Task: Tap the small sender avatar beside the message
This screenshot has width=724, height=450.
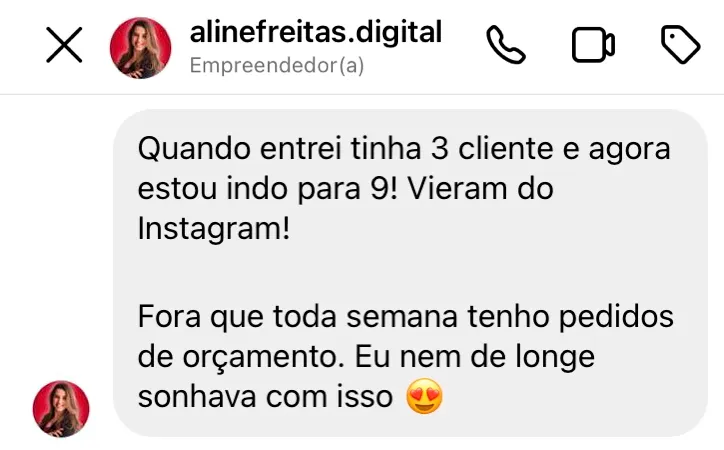Action: pos(61,408)
